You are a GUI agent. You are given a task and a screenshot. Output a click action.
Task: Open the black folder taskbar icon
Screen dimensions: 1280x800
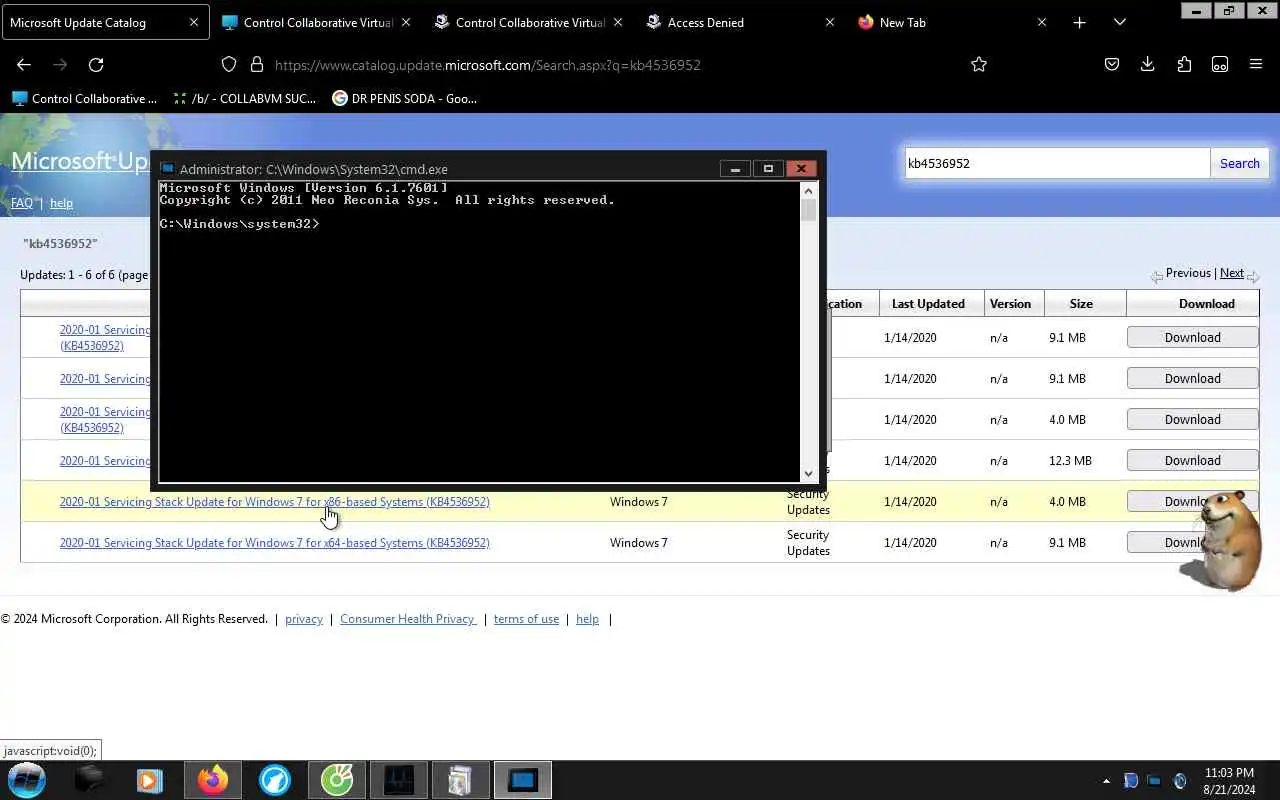(89, 780)
